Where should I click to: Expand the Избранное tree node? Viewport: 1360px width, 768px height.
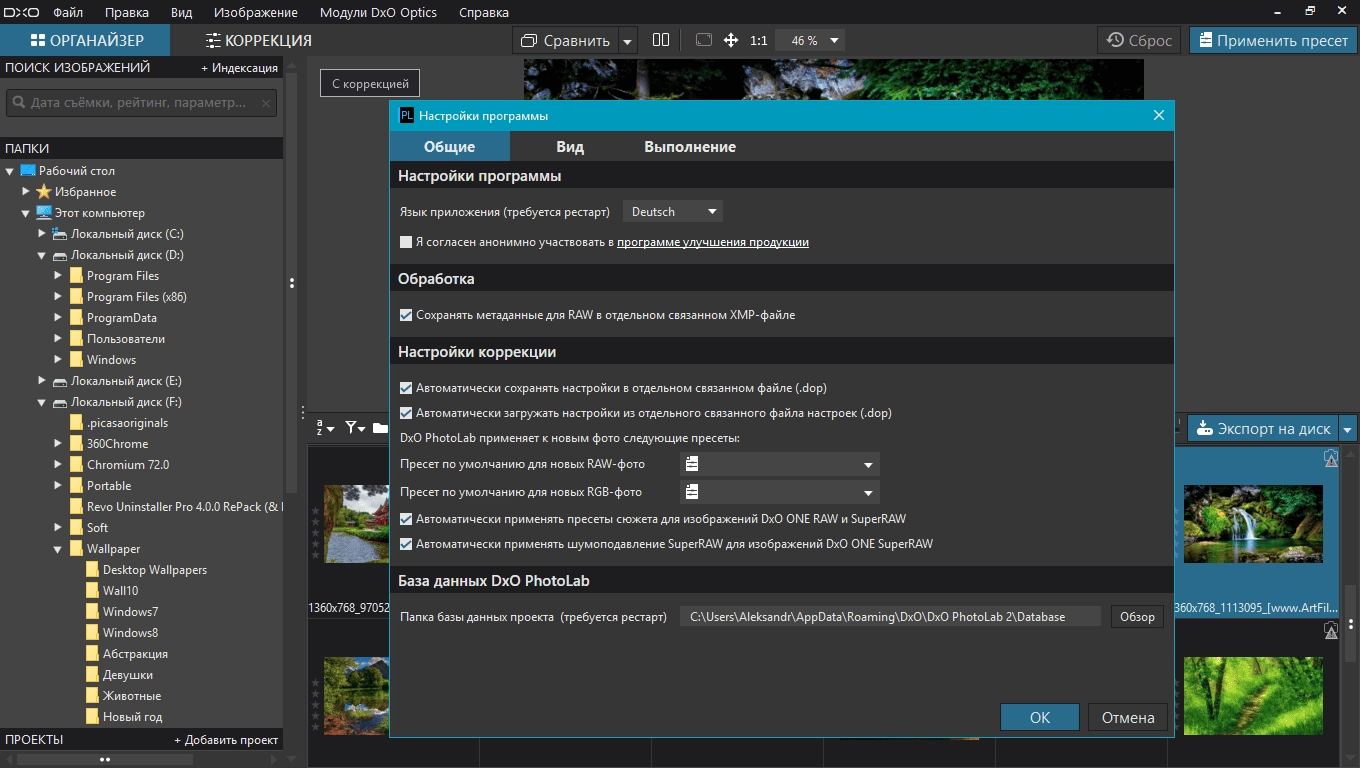26,191
